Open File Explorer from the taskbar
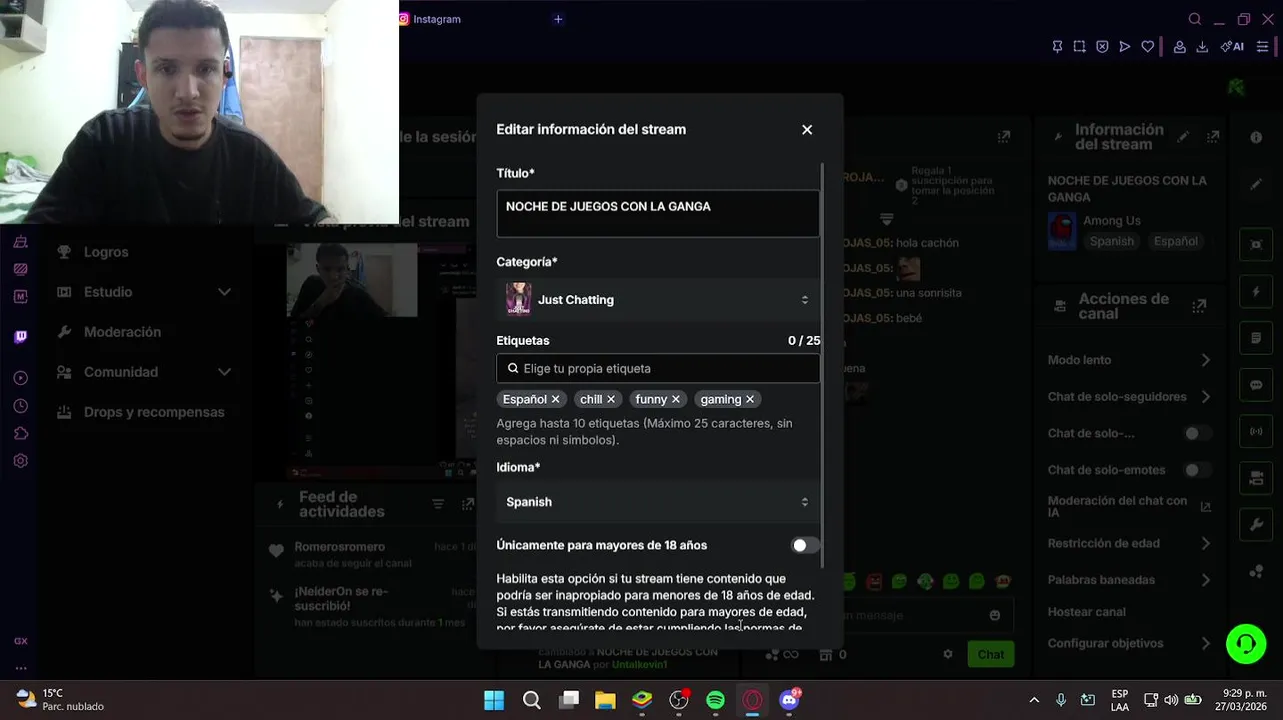 [x=605, y=701]
